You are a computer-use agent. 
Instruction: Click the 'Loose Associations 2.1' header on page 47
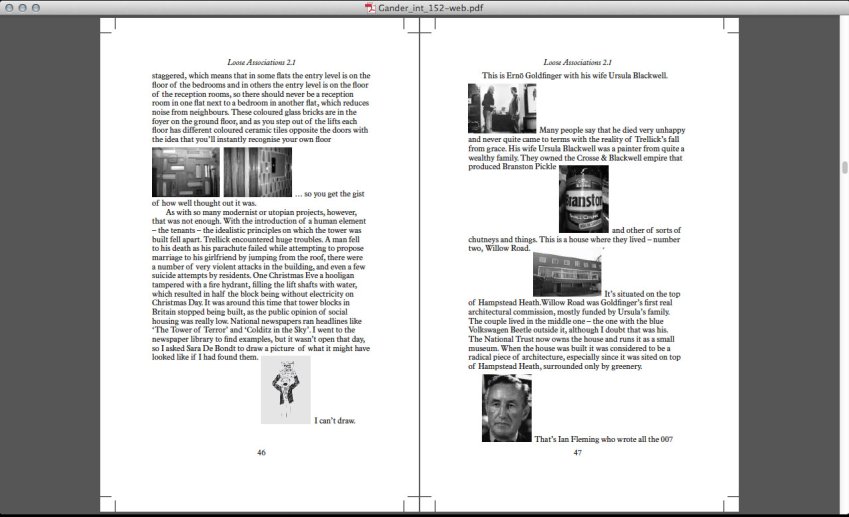click(578, 62)
